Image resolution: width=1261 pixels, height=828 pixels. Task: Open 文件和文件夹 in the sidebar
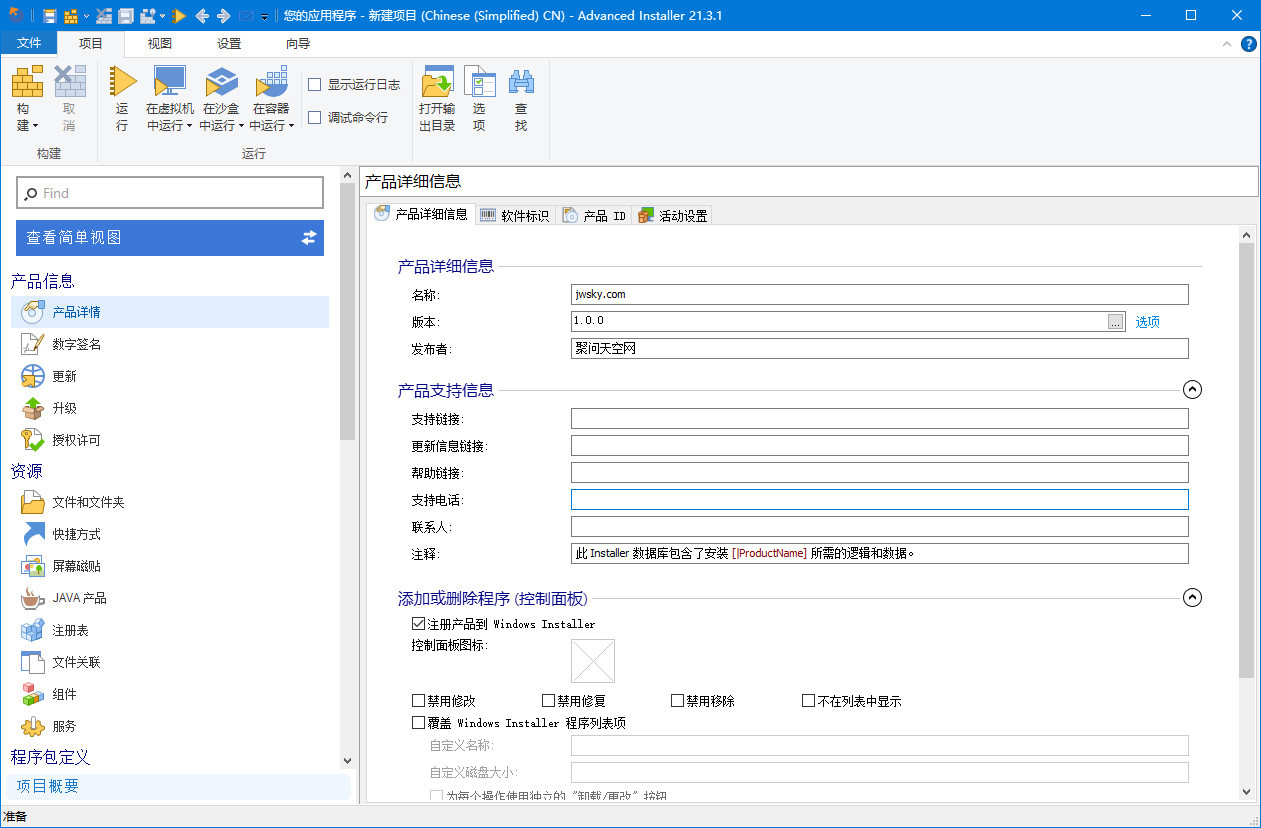(x=88, y=502)
